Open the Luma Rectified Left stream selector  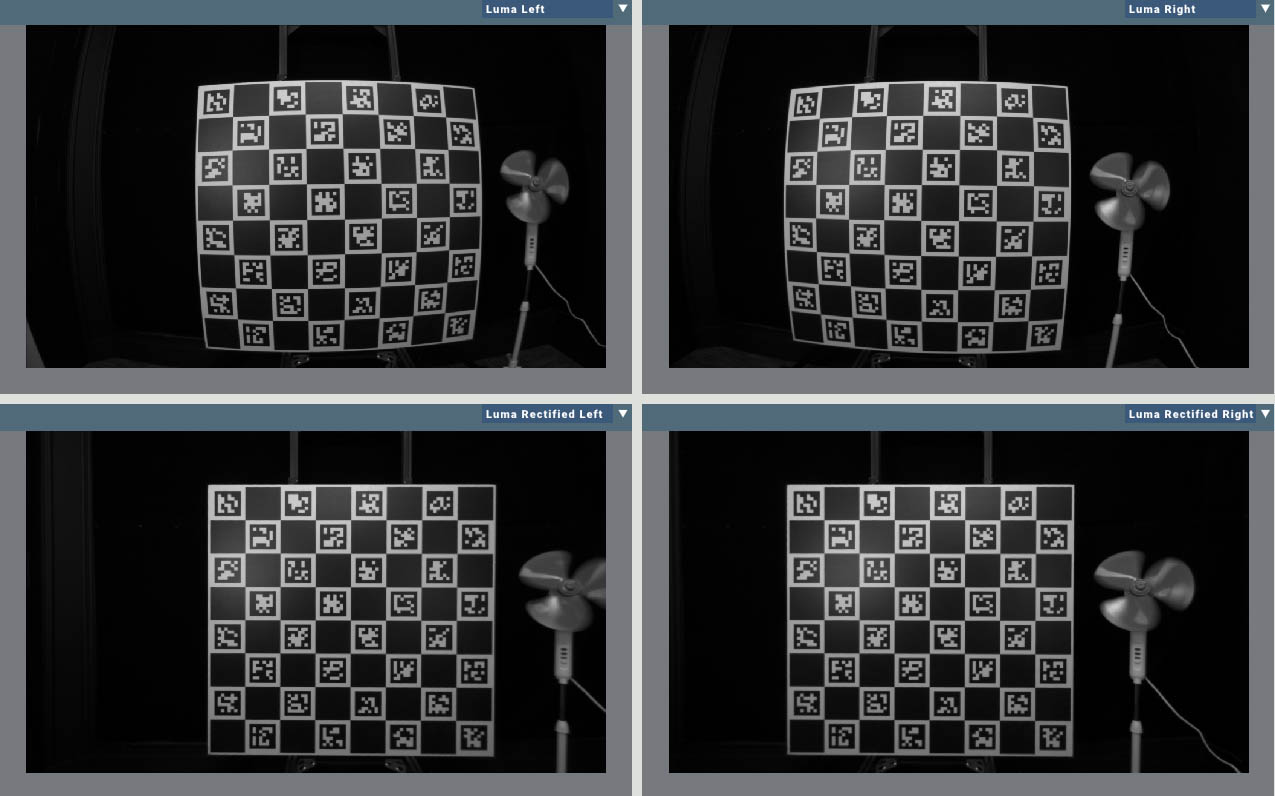(x=546, y=414)
